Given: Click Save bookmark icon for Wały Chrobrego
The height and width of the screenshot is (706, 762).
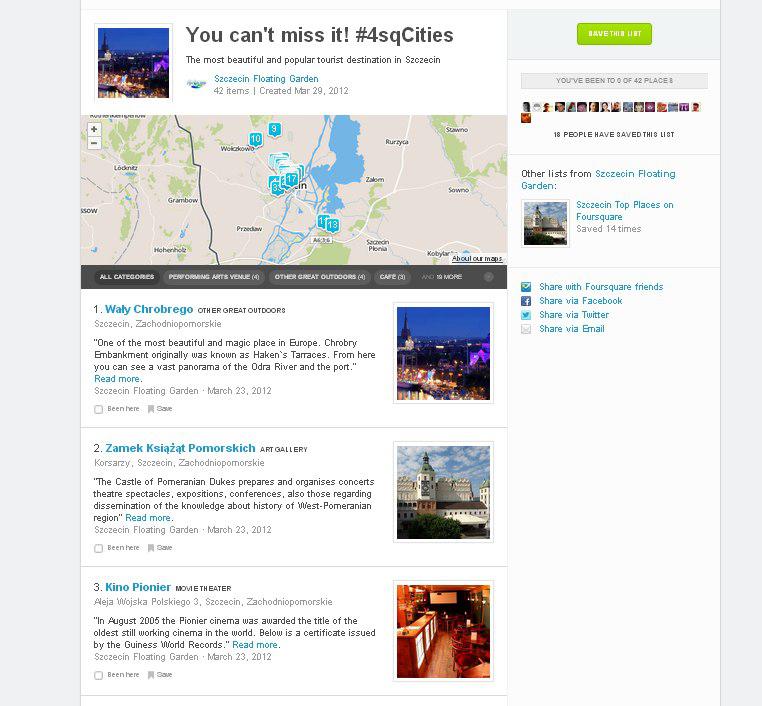Looking at the screenshot, I should click(x=151, y=409).
